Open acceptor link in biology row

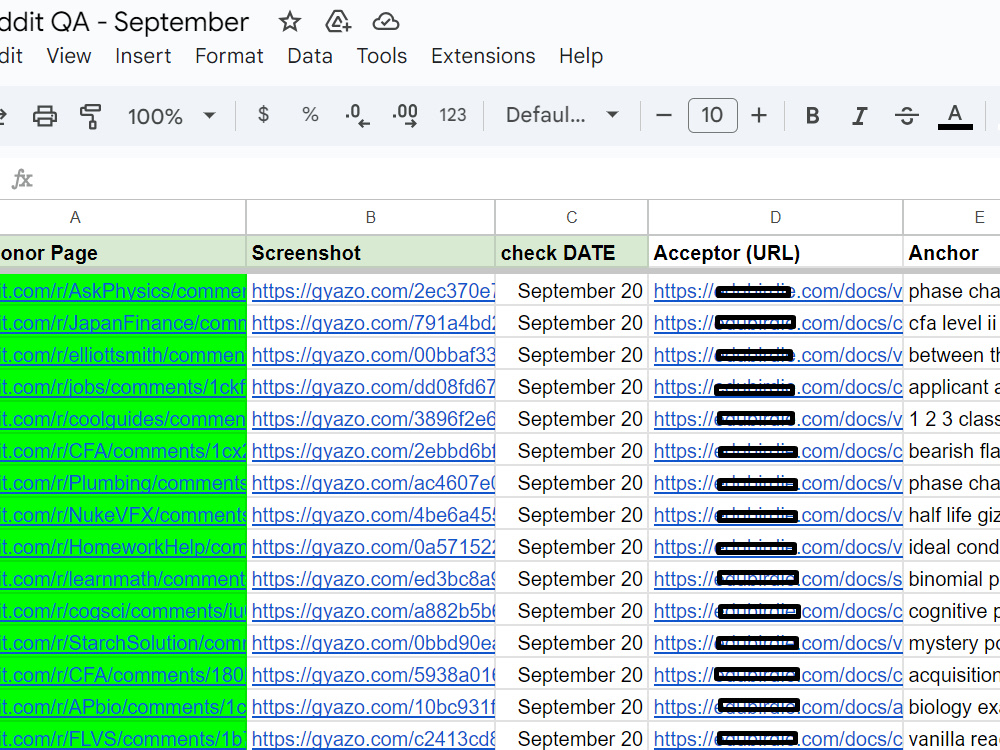778,707
